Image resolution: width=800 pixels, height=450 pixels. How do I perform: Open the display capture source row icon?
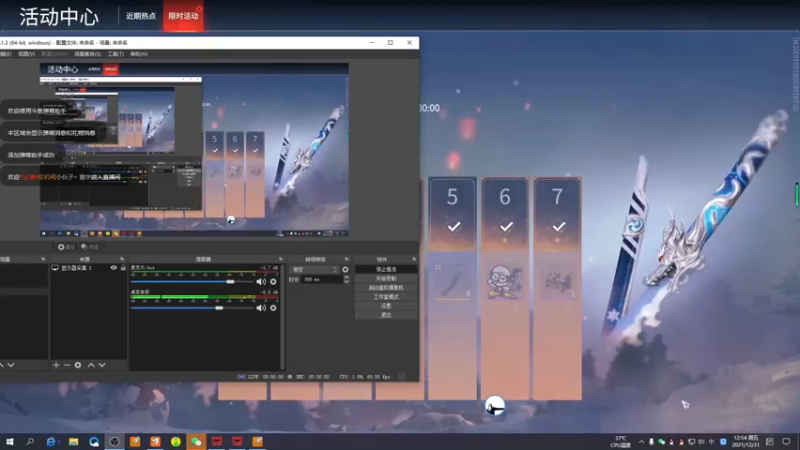click(55, 268)
